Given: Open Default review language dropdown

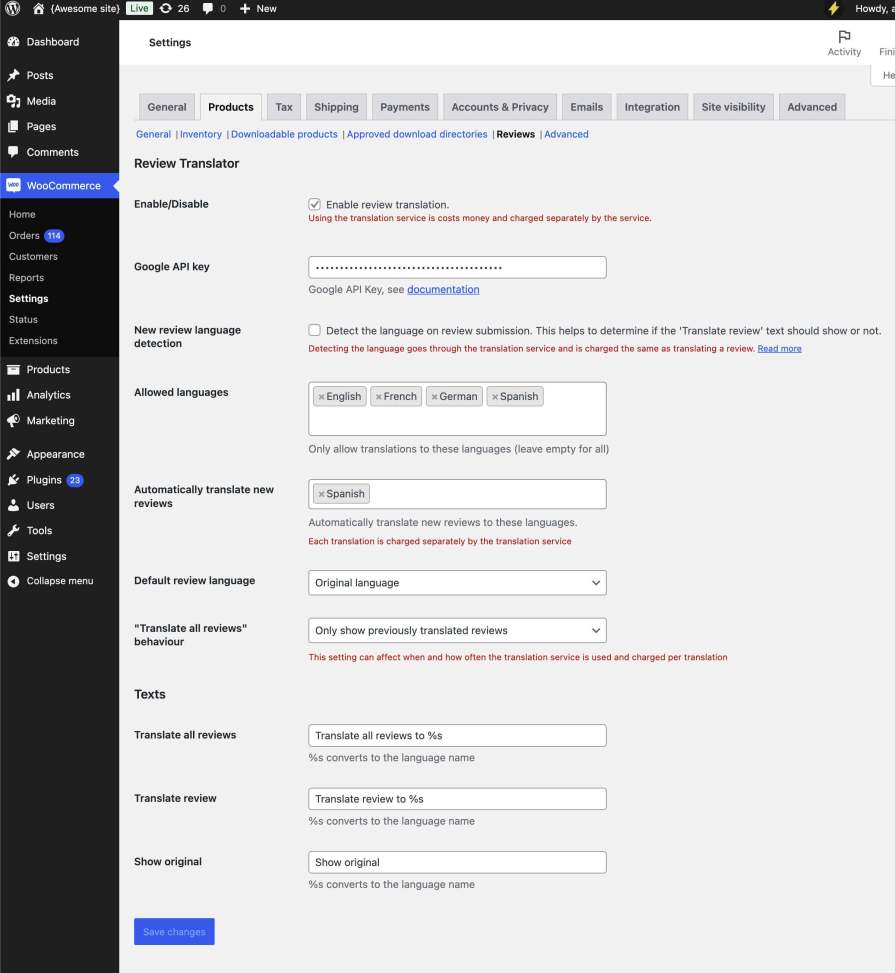Looking at the screenshot, I should (x=457, y=583).
